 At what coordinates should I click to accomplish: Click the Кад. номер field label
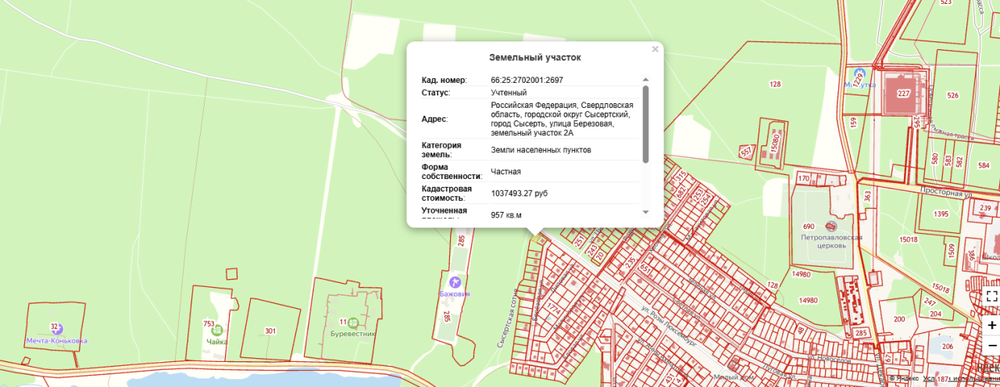445,80
